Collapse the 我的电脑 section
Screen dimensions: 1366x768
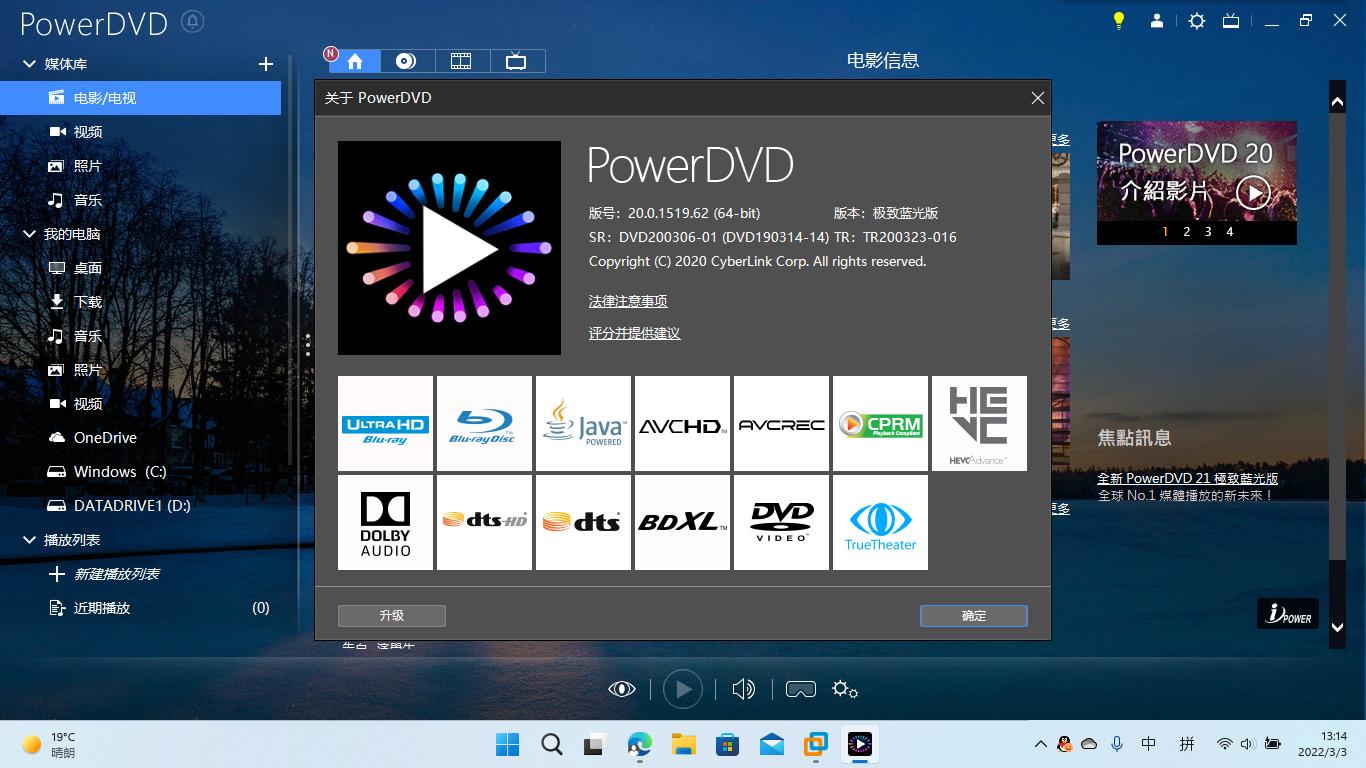29,234
